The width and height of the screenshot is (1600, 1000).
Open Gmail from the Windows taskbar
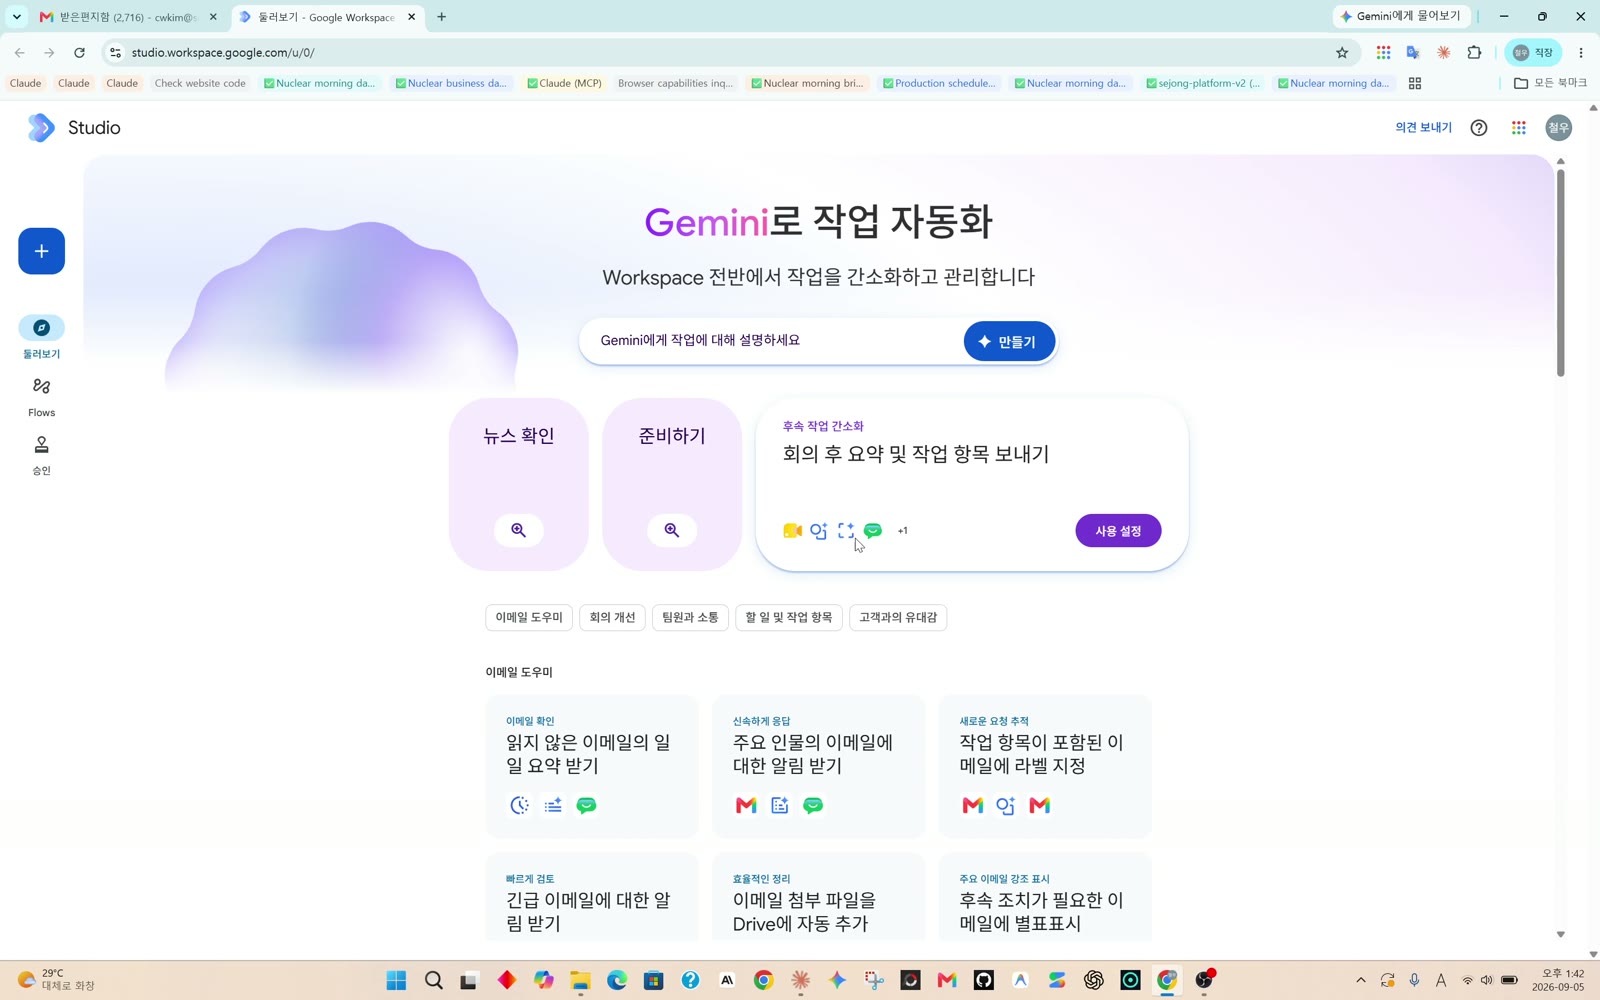[947, 980]
